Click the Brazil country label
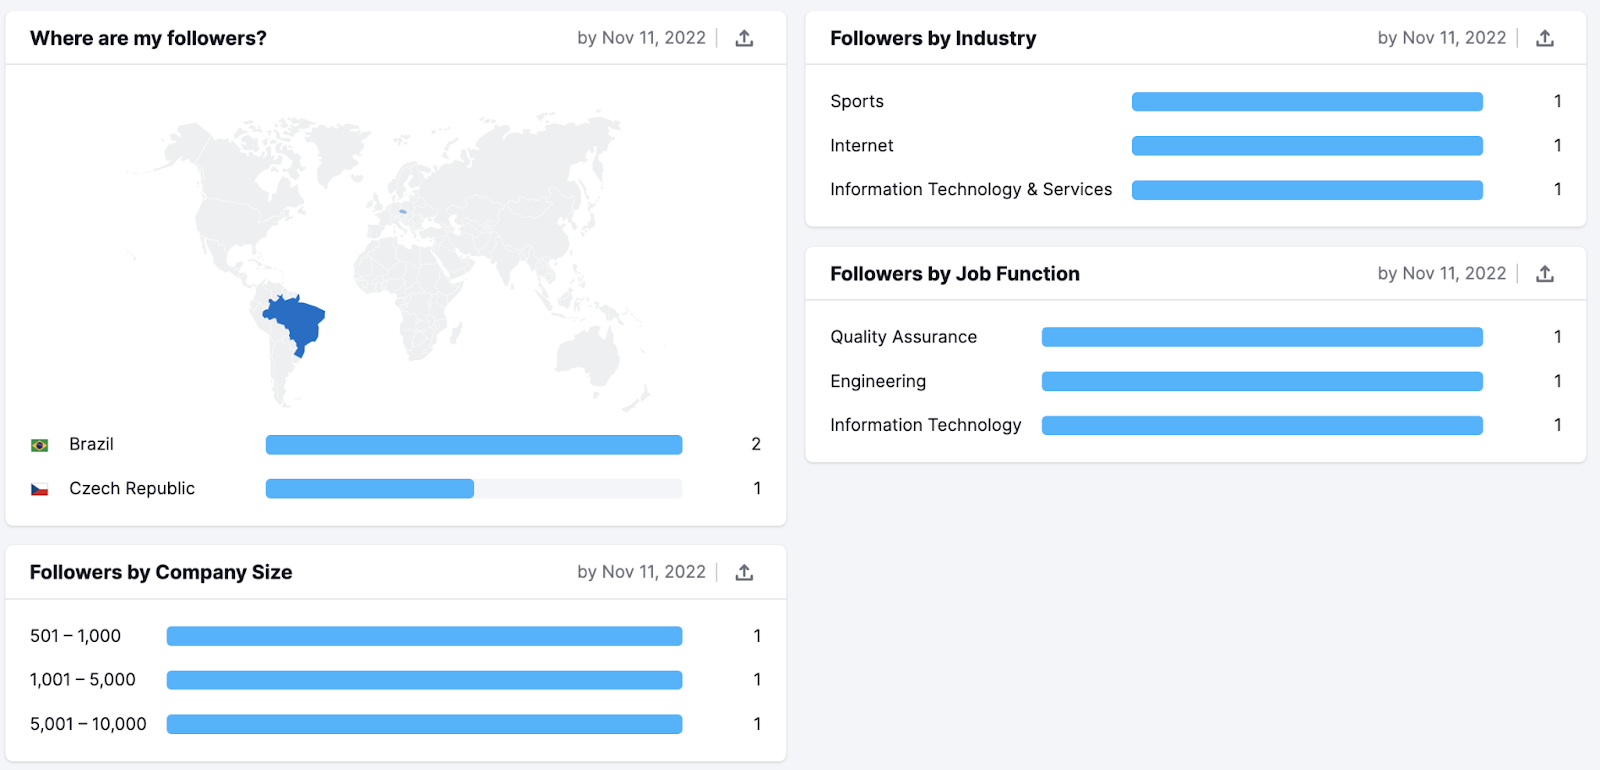1600x770 pixels. click(x=90, y=444)
